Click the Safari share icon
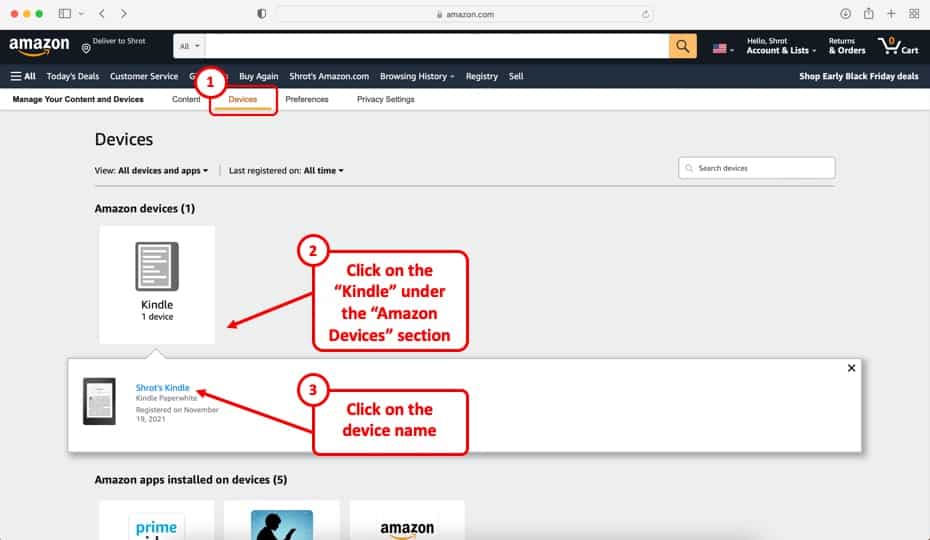The height and width of the screenshot is (540, 930). (868, 13)
